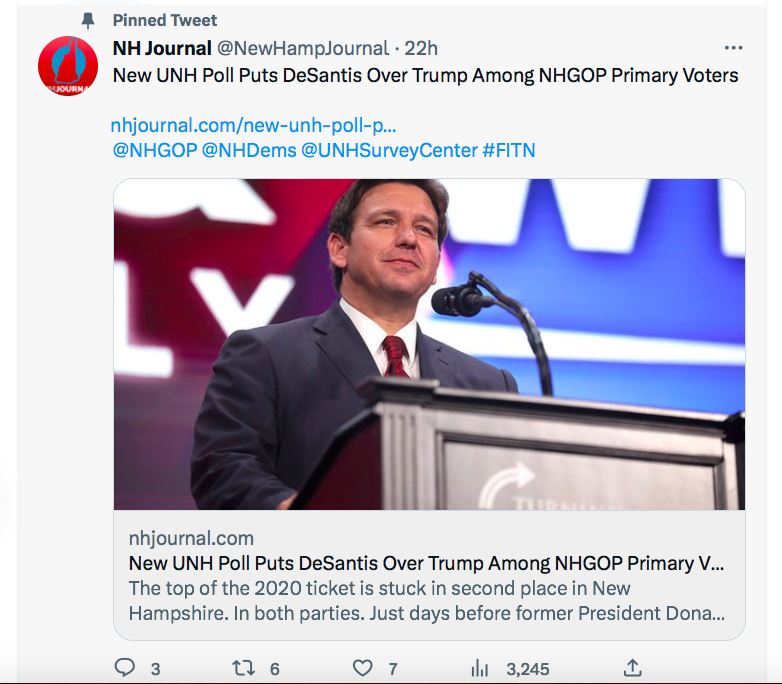Click the pin icon beside Pinned Tweet
782x684 pixels.
click(88, 20)
